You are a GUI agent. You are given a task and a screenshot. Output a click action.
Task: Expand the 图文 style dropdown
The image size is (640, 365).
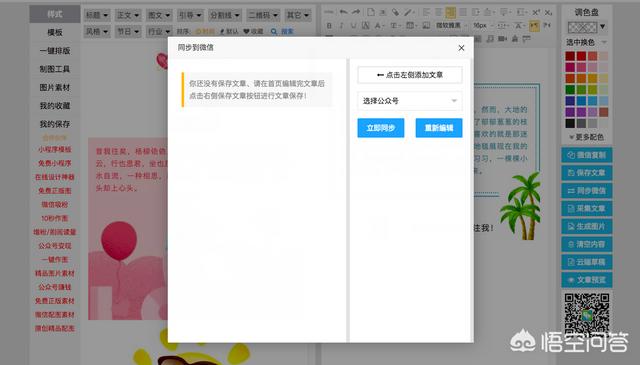[159, 16]
